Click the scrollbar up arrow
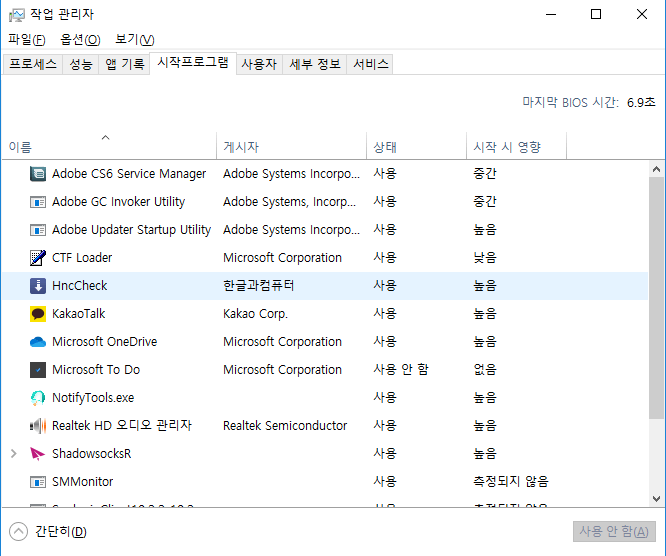 pyautogui.click(x=657, y=169)
